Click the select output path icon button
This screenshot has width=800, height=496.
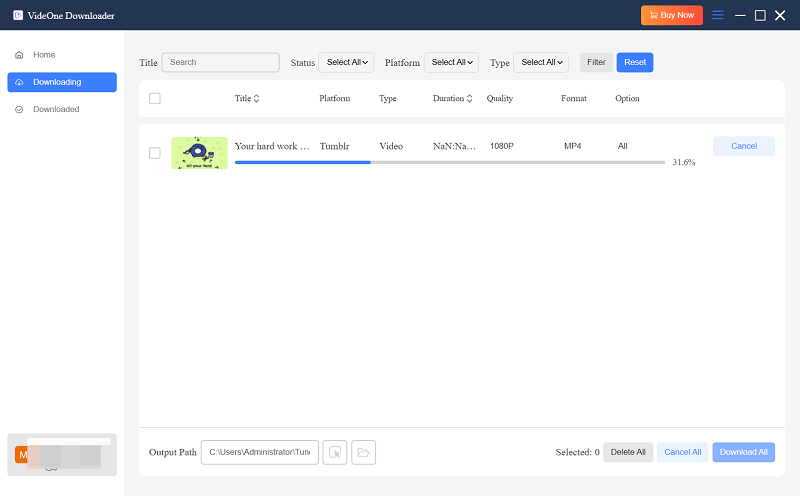tap(335, 452)
